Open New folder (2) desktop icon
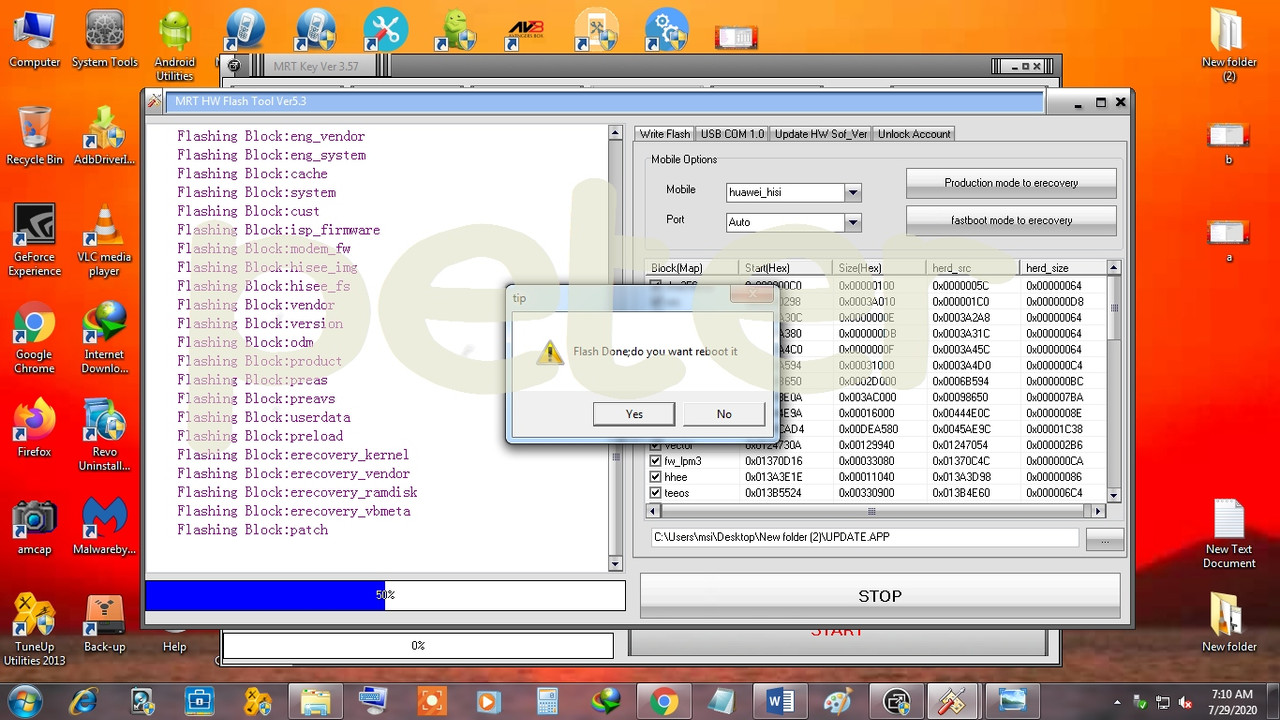Image resolution: width=1280 pixels, height=720 pixels. pyautogui.click(x=1229, y=47)
